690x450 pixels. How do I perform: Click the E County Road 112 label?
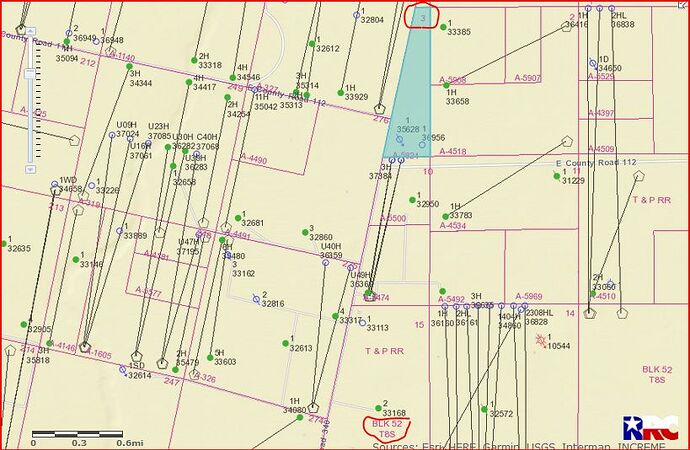pyautogui.click(x=596, y=163)
